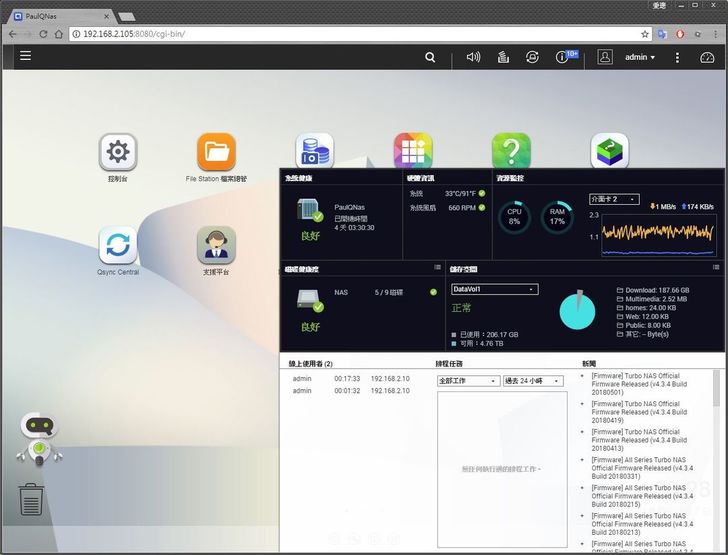Open the 介面卡 2 network adapter dropdown

tap(614, 199)
